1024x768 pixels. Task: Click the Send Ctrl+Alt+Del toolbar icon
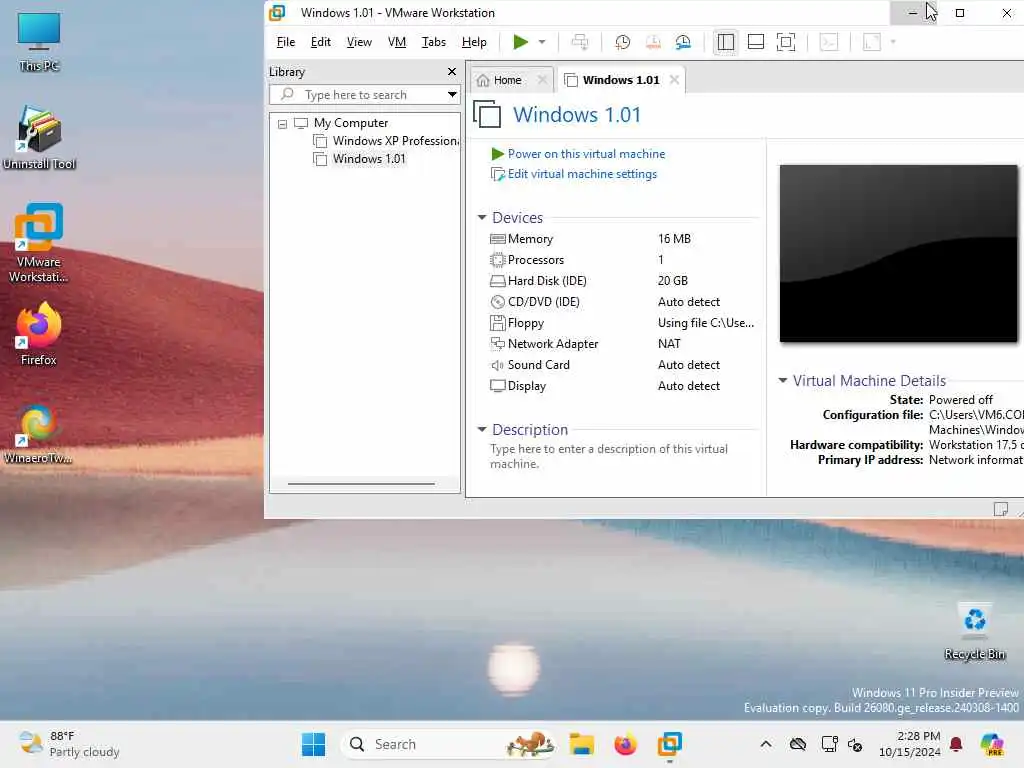point(580,42)
